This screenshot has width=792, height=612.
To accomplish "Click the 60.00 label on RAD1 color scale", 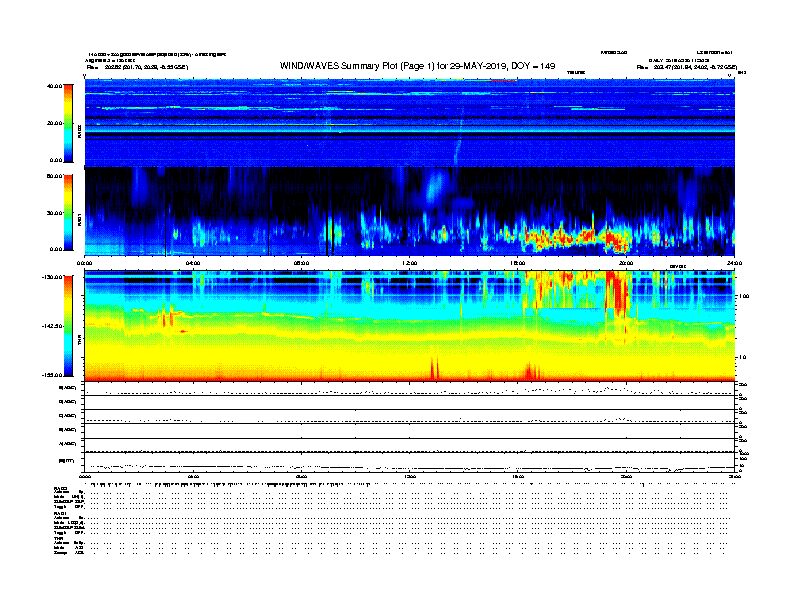I will click(54, 176).
